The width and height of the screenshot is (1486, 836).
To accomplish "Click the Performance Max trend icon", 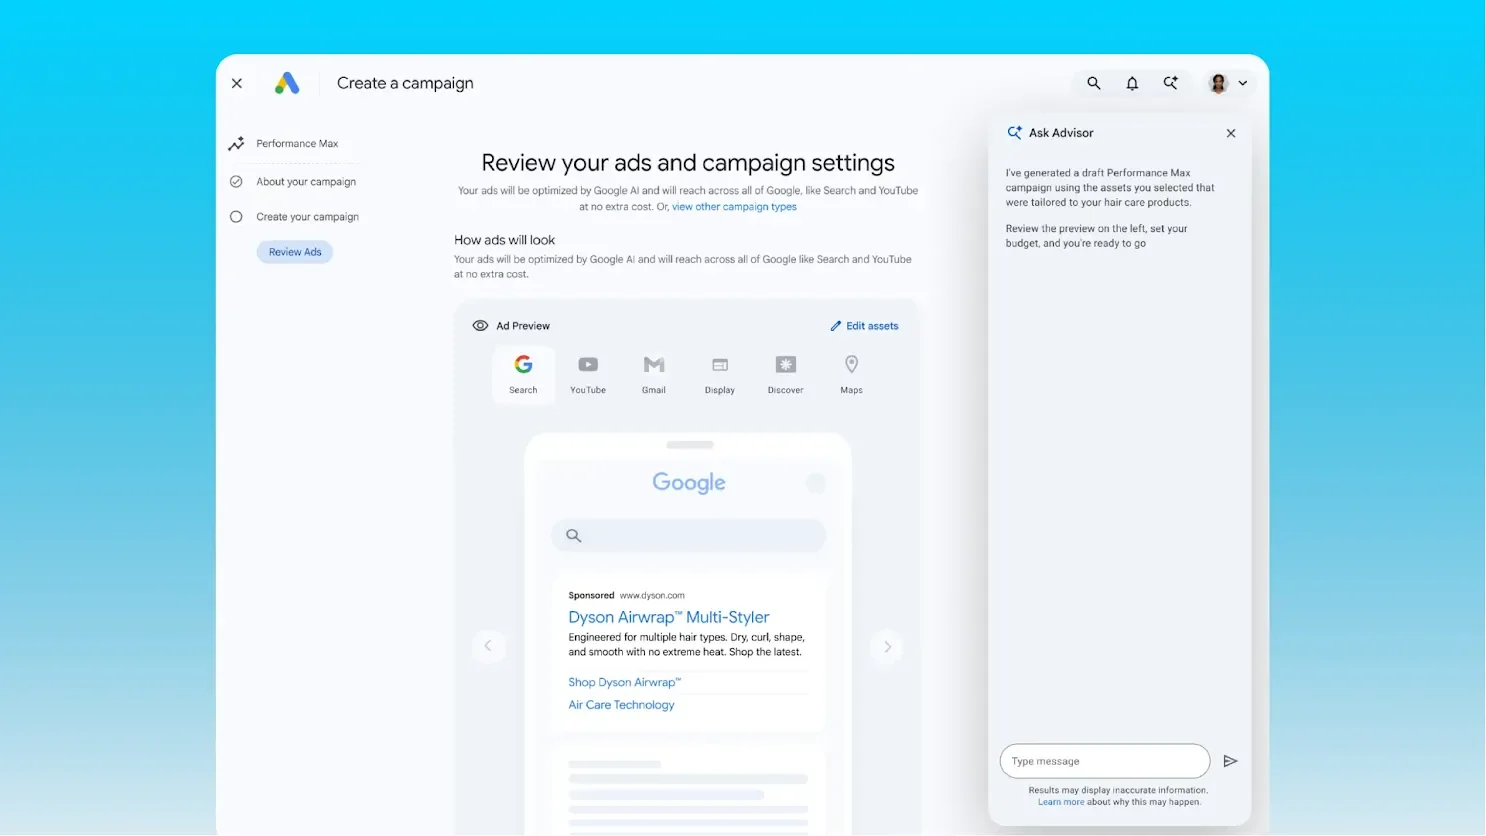I will point(236,144).
